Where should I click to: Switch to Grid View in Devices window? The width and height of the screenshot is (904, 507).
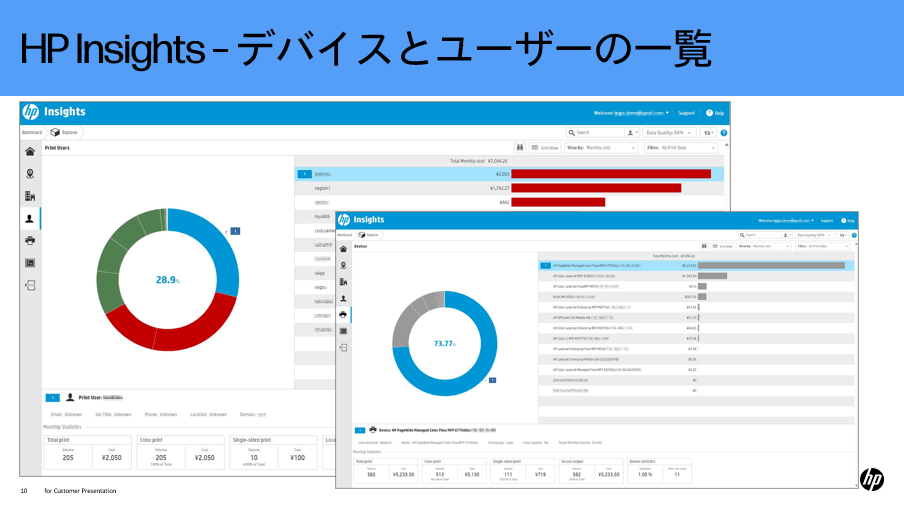(722, 246)
